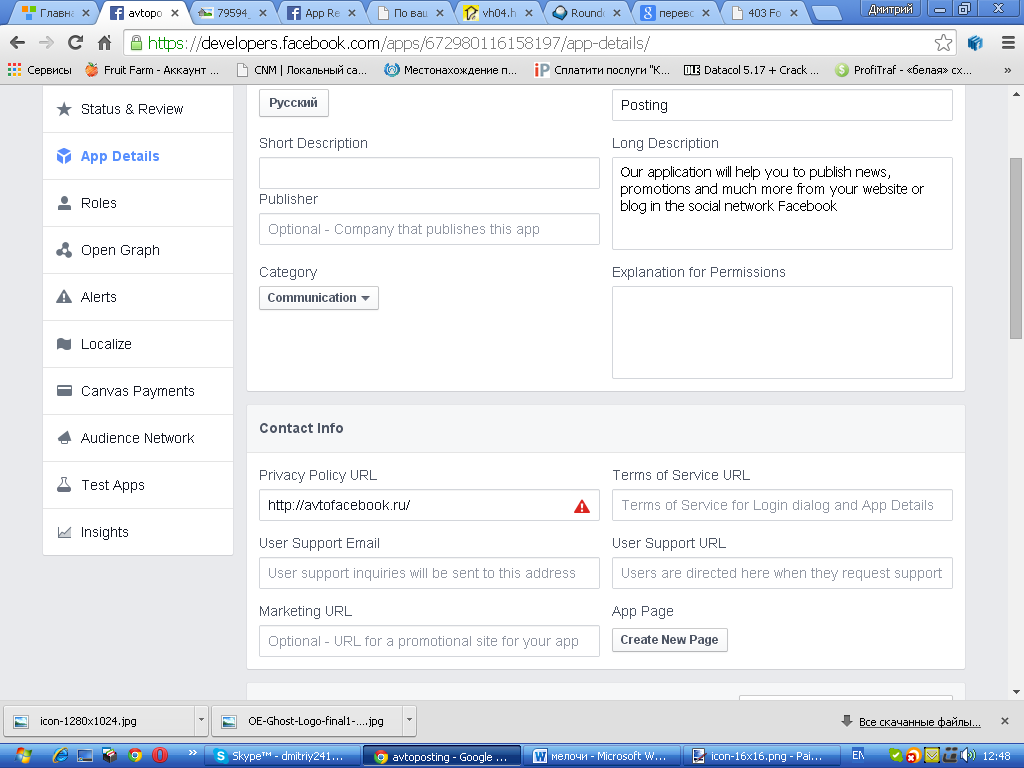Bookmark this page with the star
Viewport: 1024px width, 768px height.
click(x=943, y=43)
